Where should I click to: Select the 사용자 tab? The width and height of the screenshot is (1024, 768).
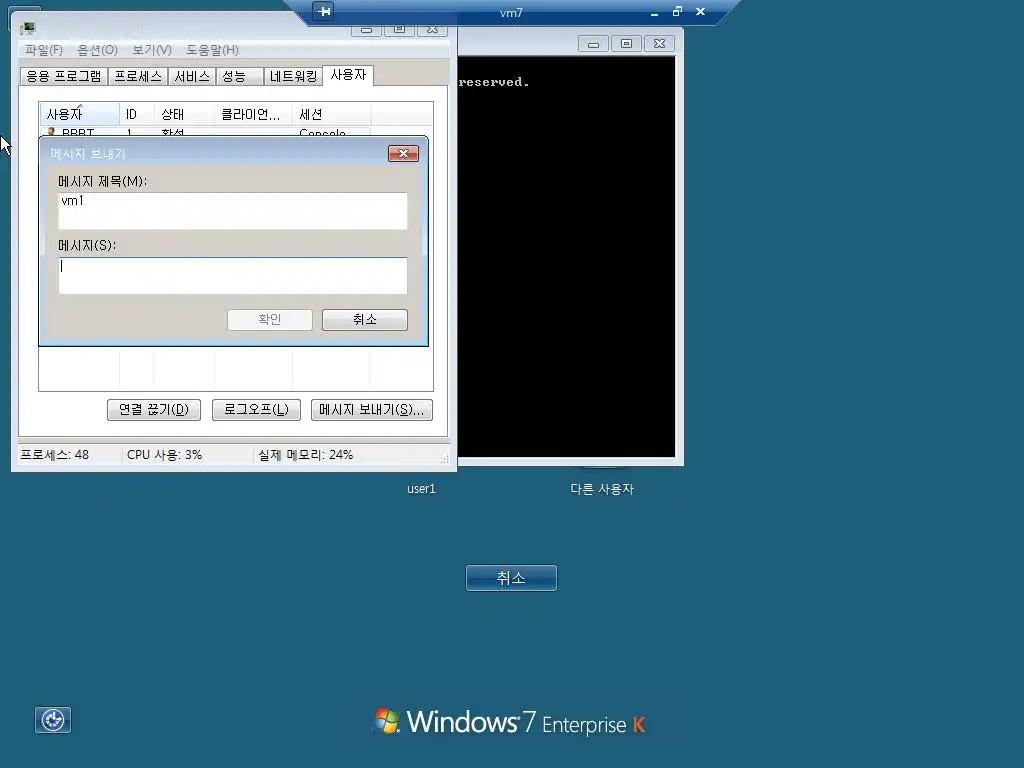(x=348, y=75)
